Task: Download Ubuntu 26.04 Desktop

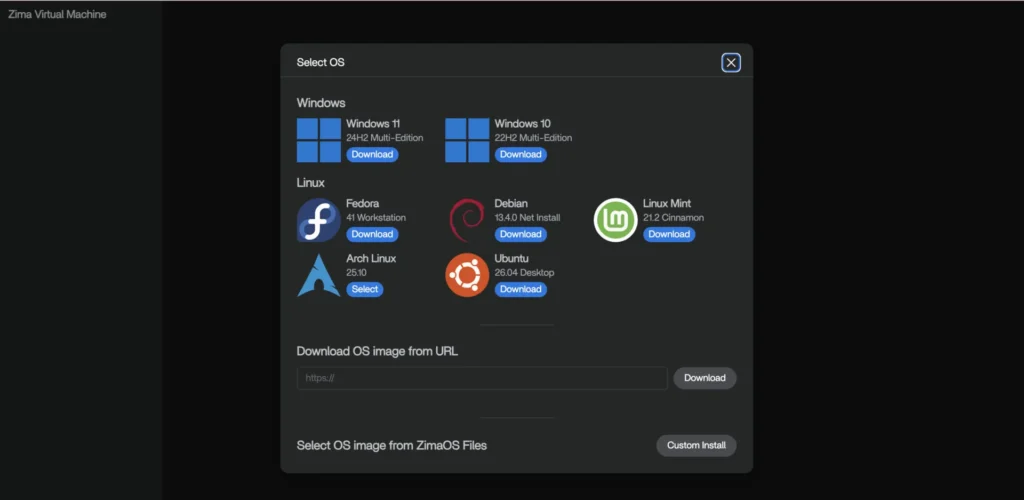Action: point(520,289)
